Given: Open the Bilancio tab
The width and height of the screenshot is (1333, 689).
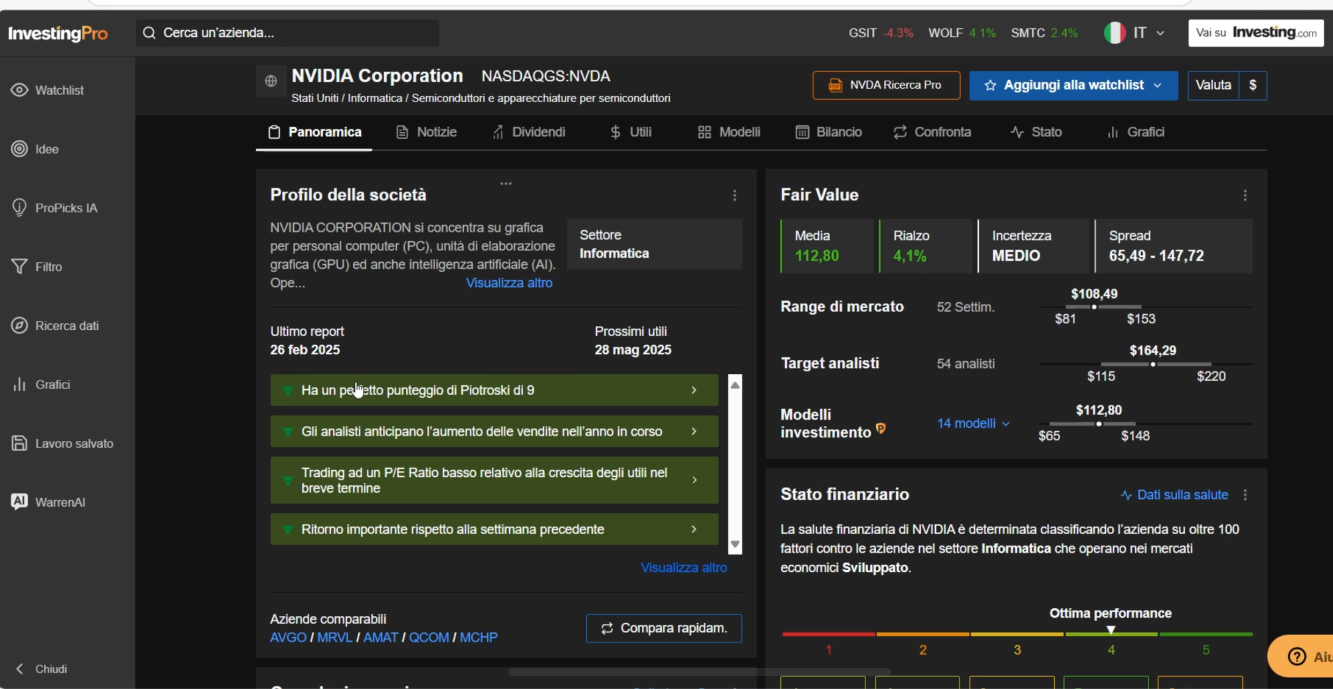Looking at the screenshot, I should (829, 132).
